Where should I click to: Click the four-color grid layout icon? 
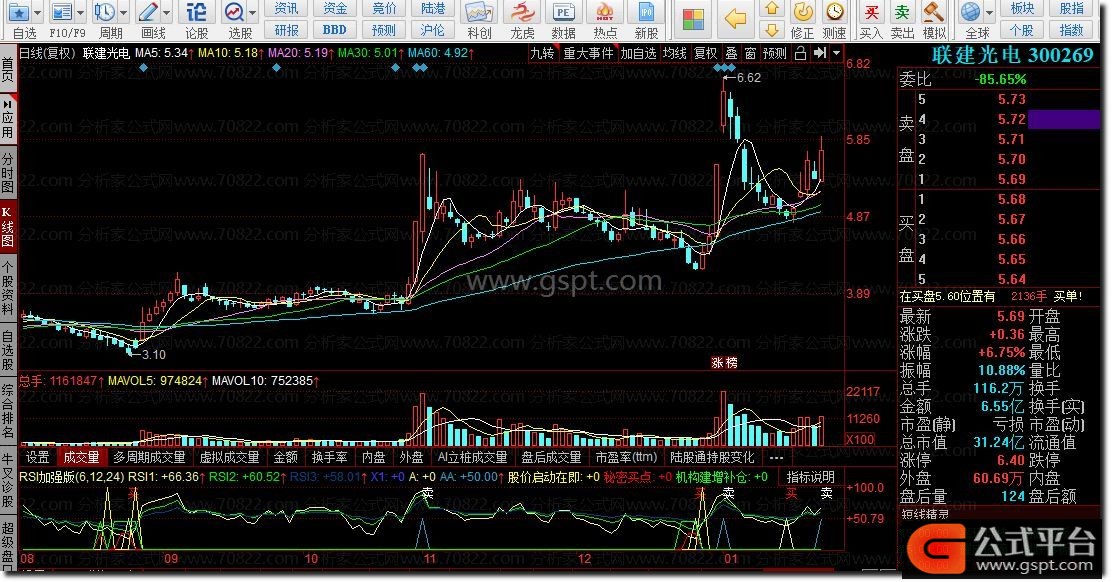(x=693, y=19)
